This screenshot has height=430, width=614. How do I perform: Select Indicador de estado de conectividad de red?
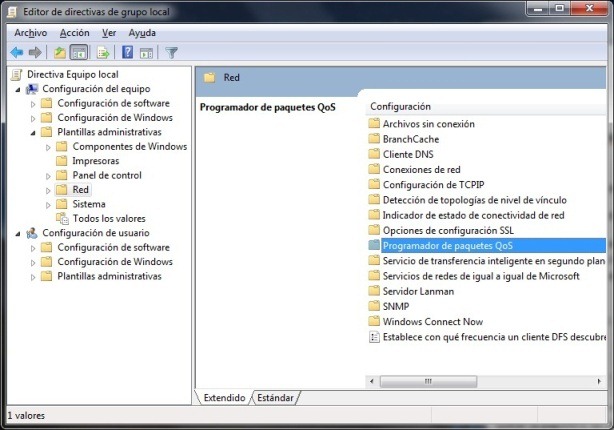pyautogui.click(x=473, y=215)
